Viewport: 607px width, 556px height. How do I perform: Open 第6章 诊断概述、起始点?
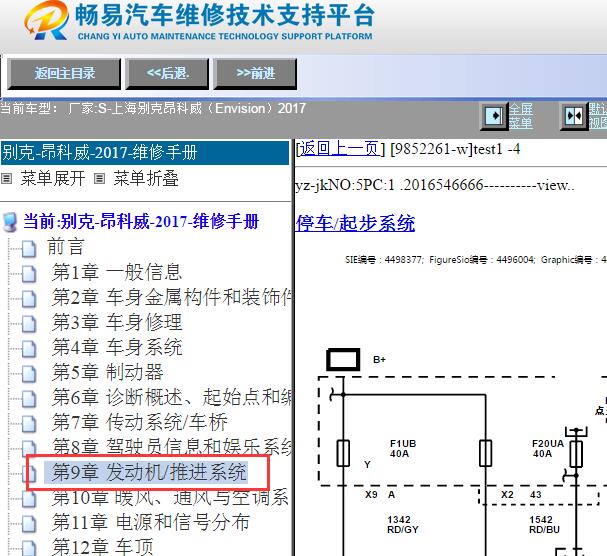172,397
